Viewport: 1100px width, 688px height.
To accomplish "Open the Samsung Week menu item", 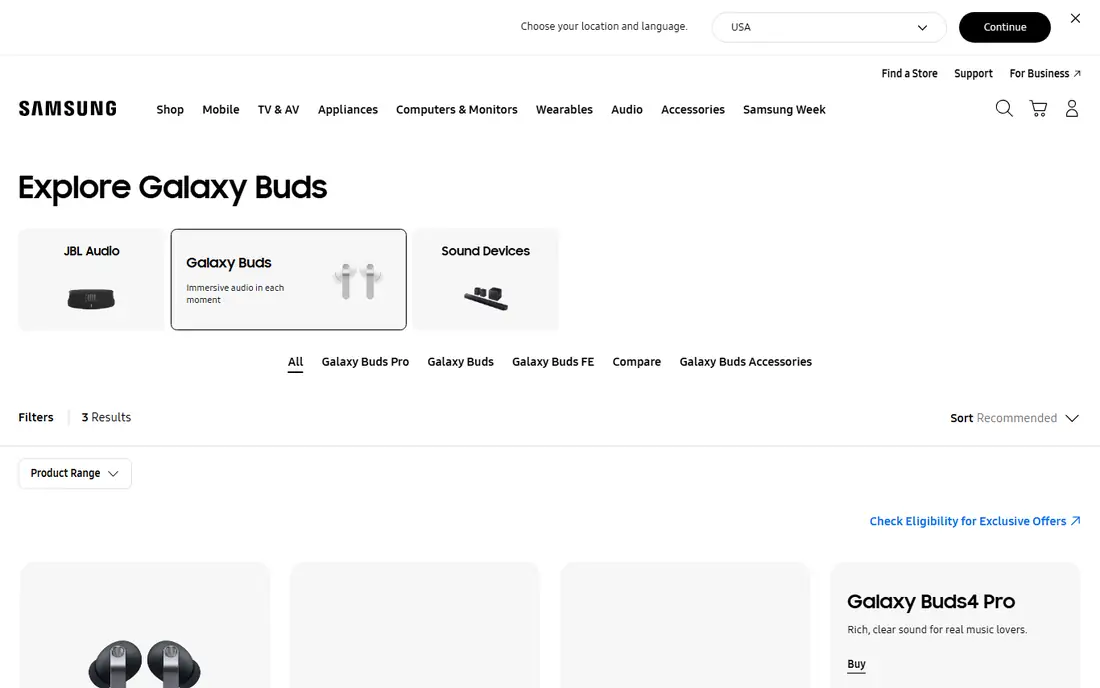I will [784, 109].
